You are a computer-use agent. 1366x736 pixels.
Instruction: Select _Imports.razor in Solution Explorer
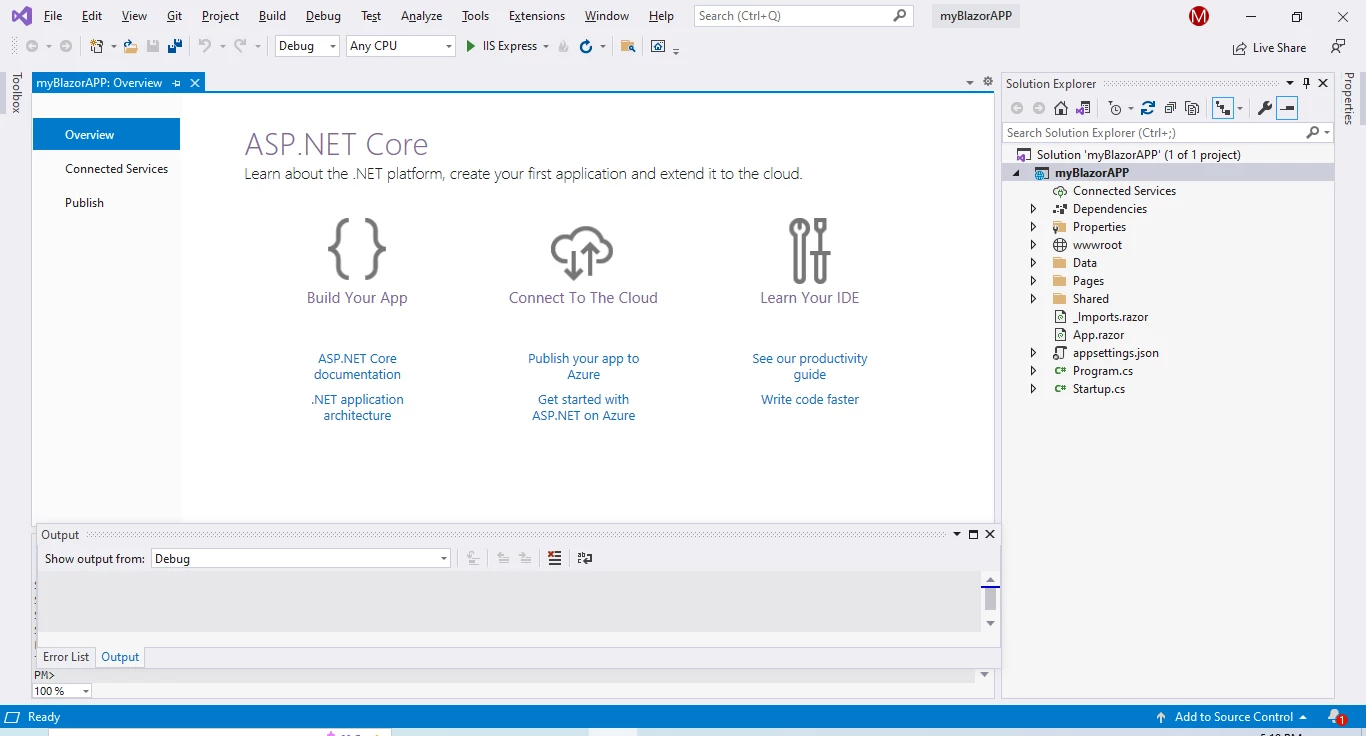pyautogui.click(x=1110, y=317)
